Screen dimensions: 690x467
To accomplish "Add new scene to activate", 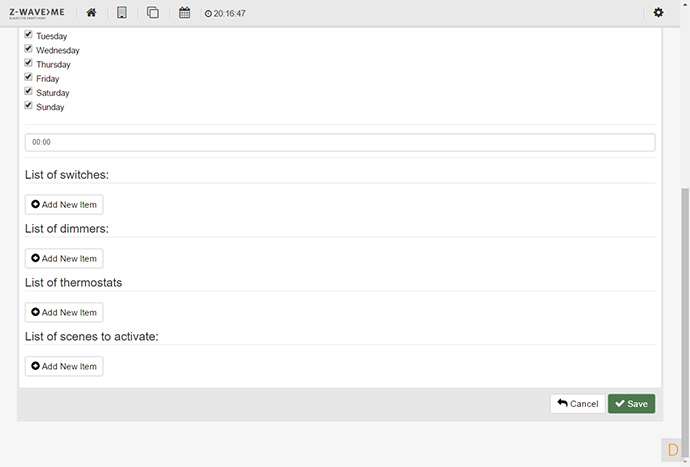I will [x=64, y=367].
